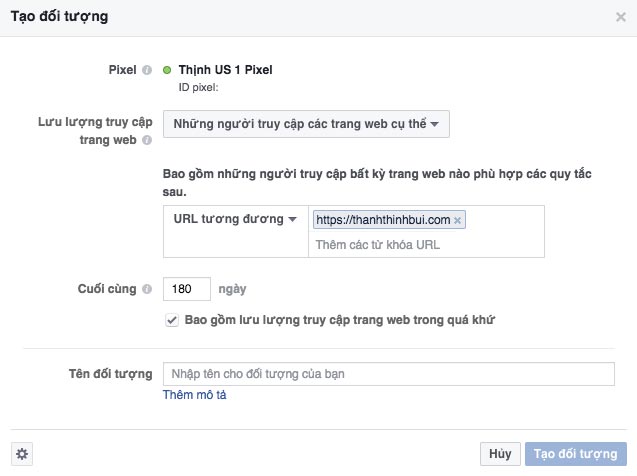Close the Tạo đối tượng dialog

coord(621,17)
